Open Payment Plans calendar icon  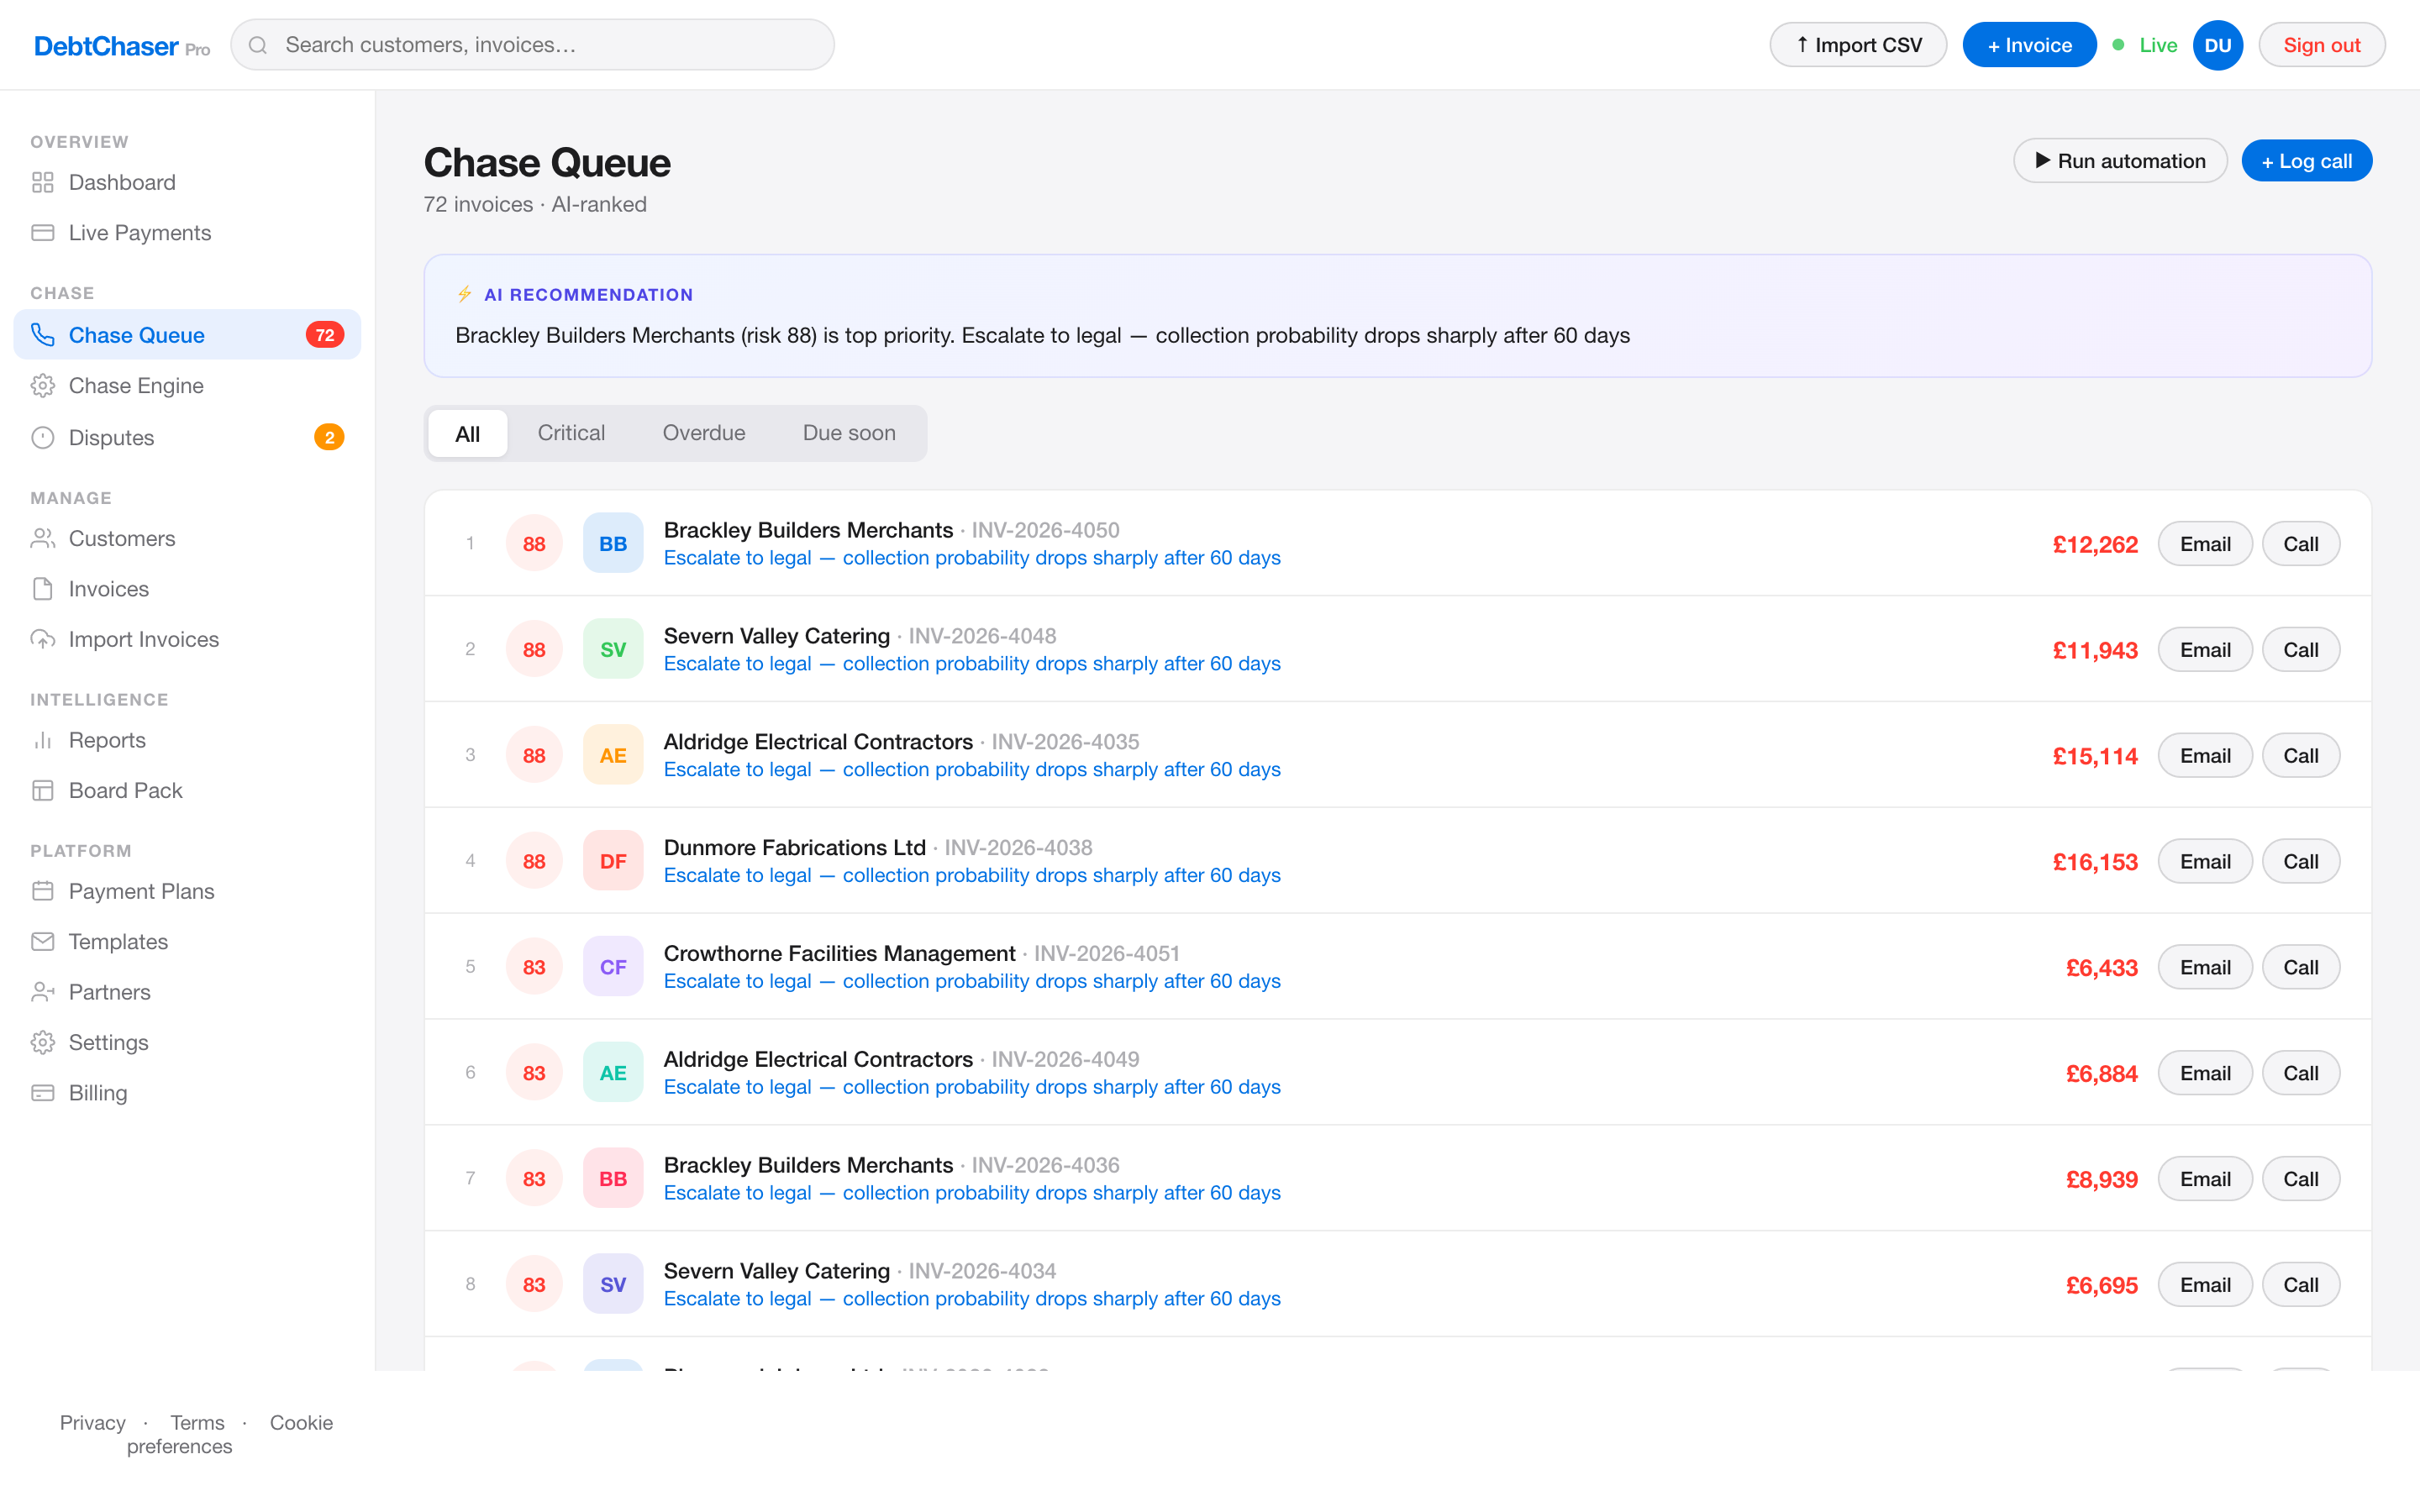(42, 891)
